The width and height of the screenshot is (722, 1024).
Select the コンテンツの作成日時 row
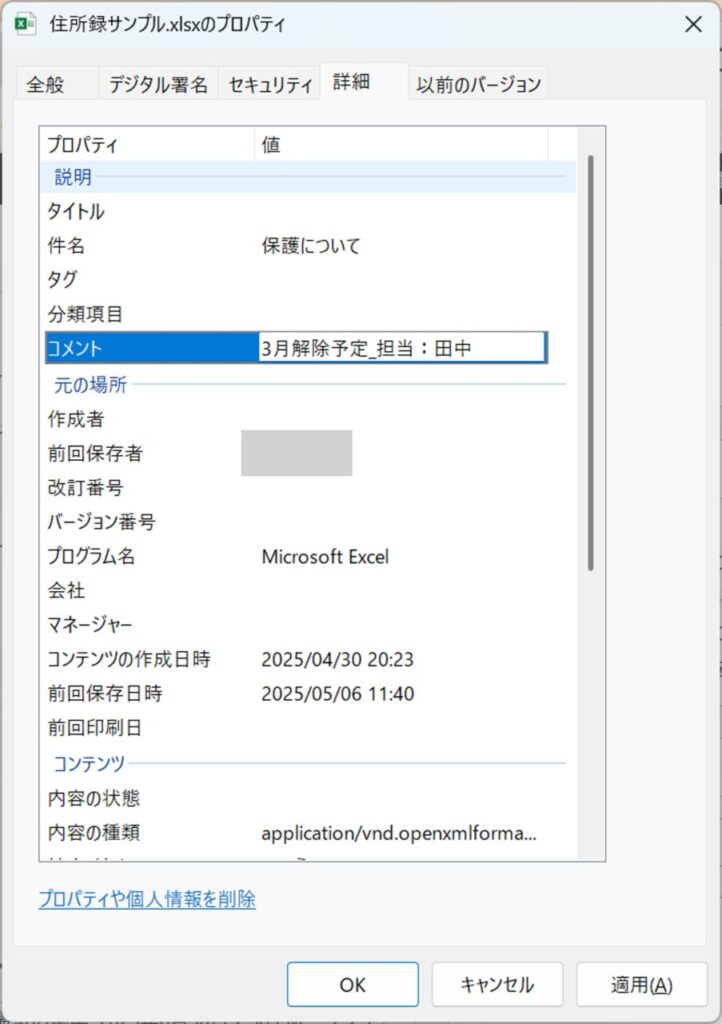307,659
